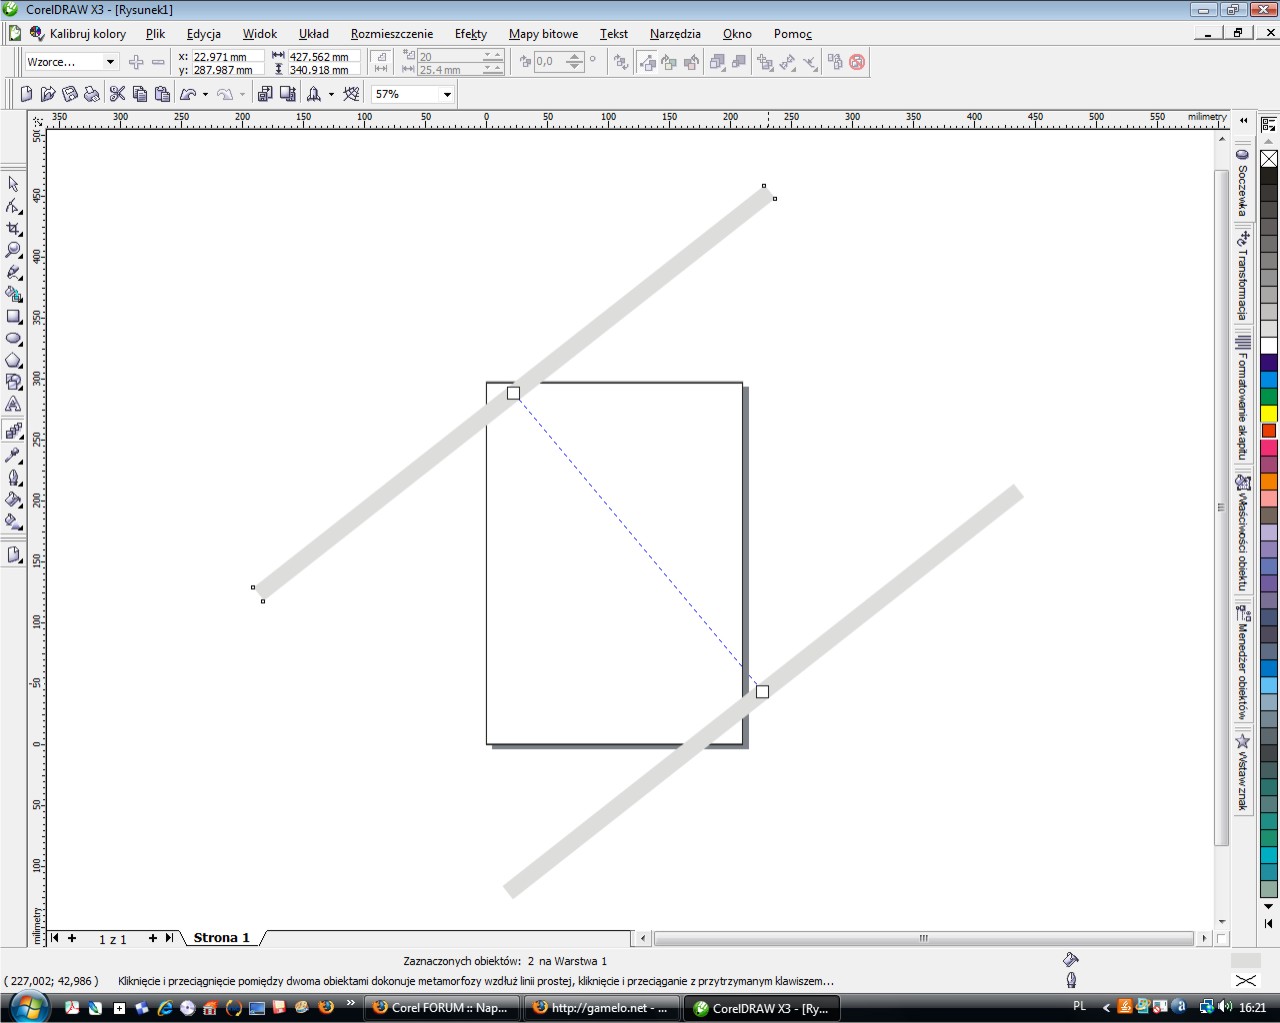Click the Cut scissors icon
Screen dimensions: 1280x1023
(x=117, y=94)
